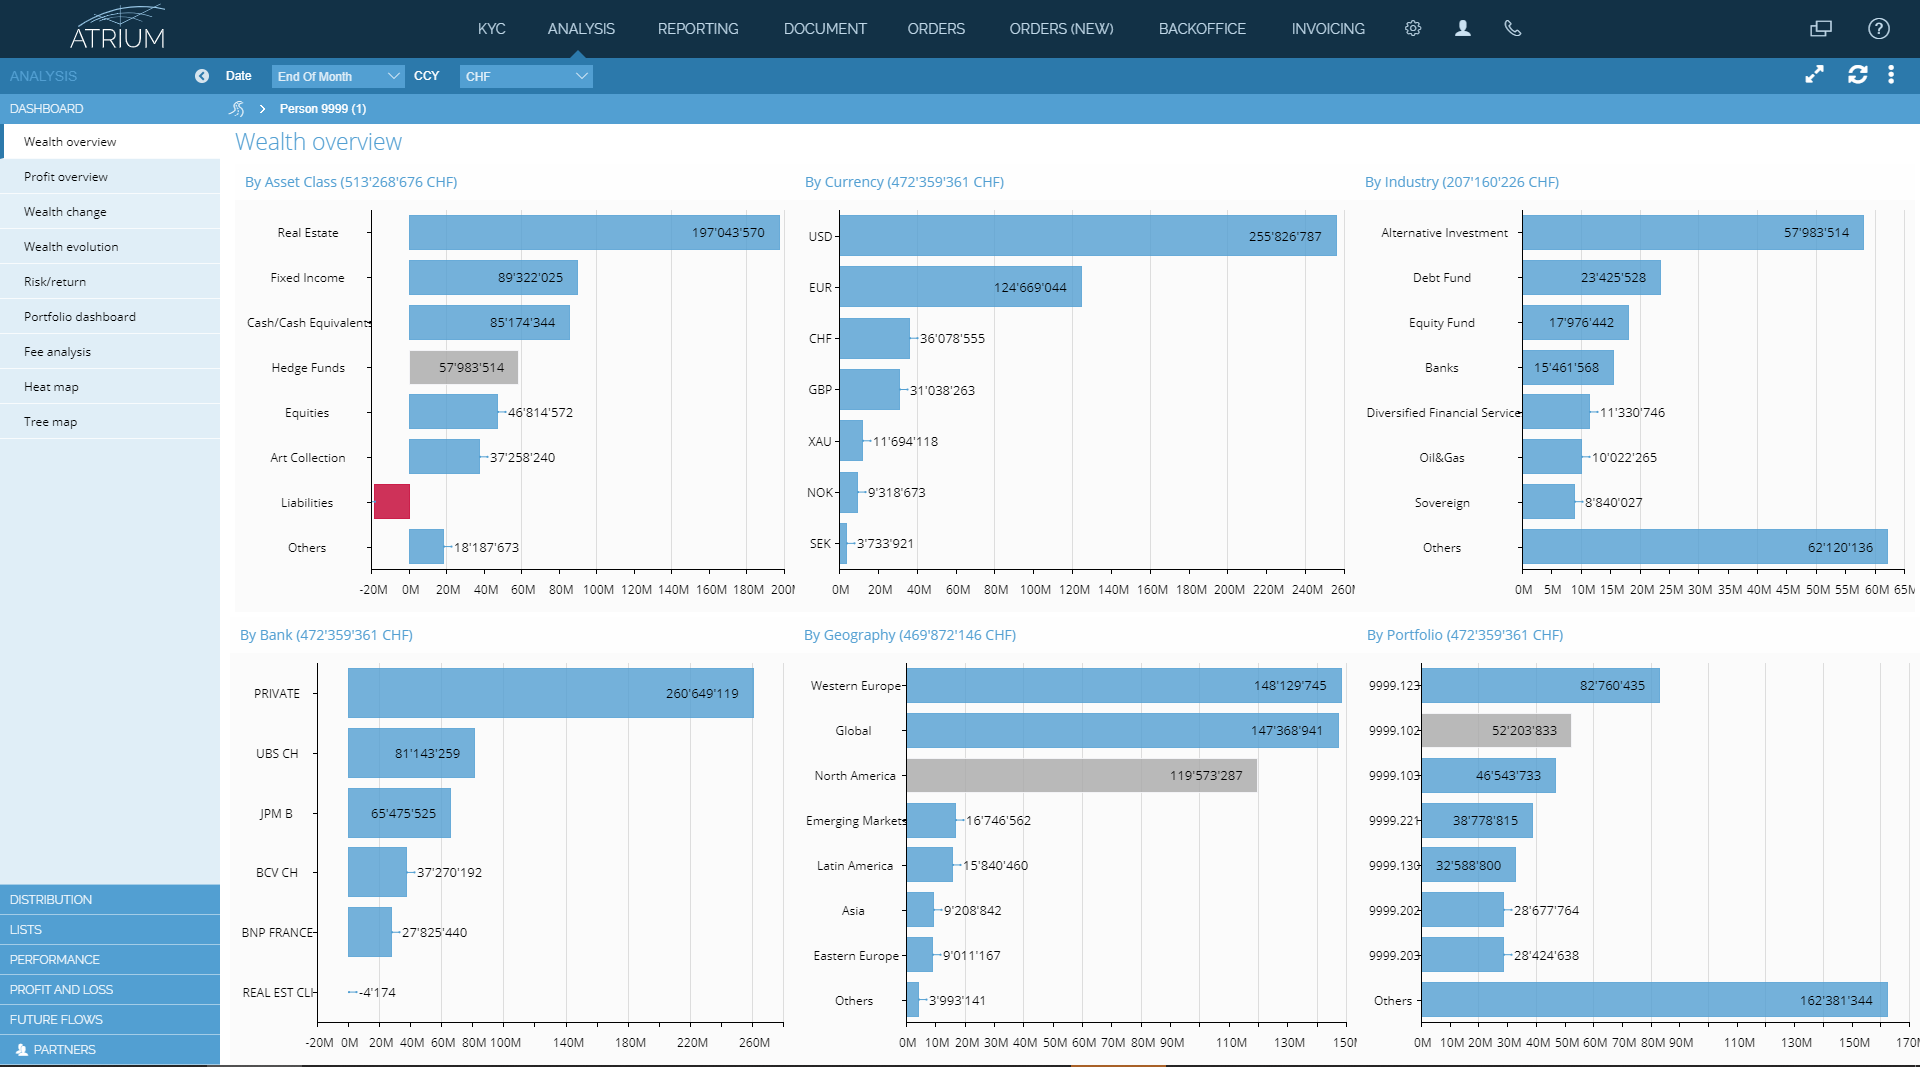The image size is (1920, 1067).
Task: Collapse the Analysis sidebar with back arrow
Action: click(x=202, y=76)
